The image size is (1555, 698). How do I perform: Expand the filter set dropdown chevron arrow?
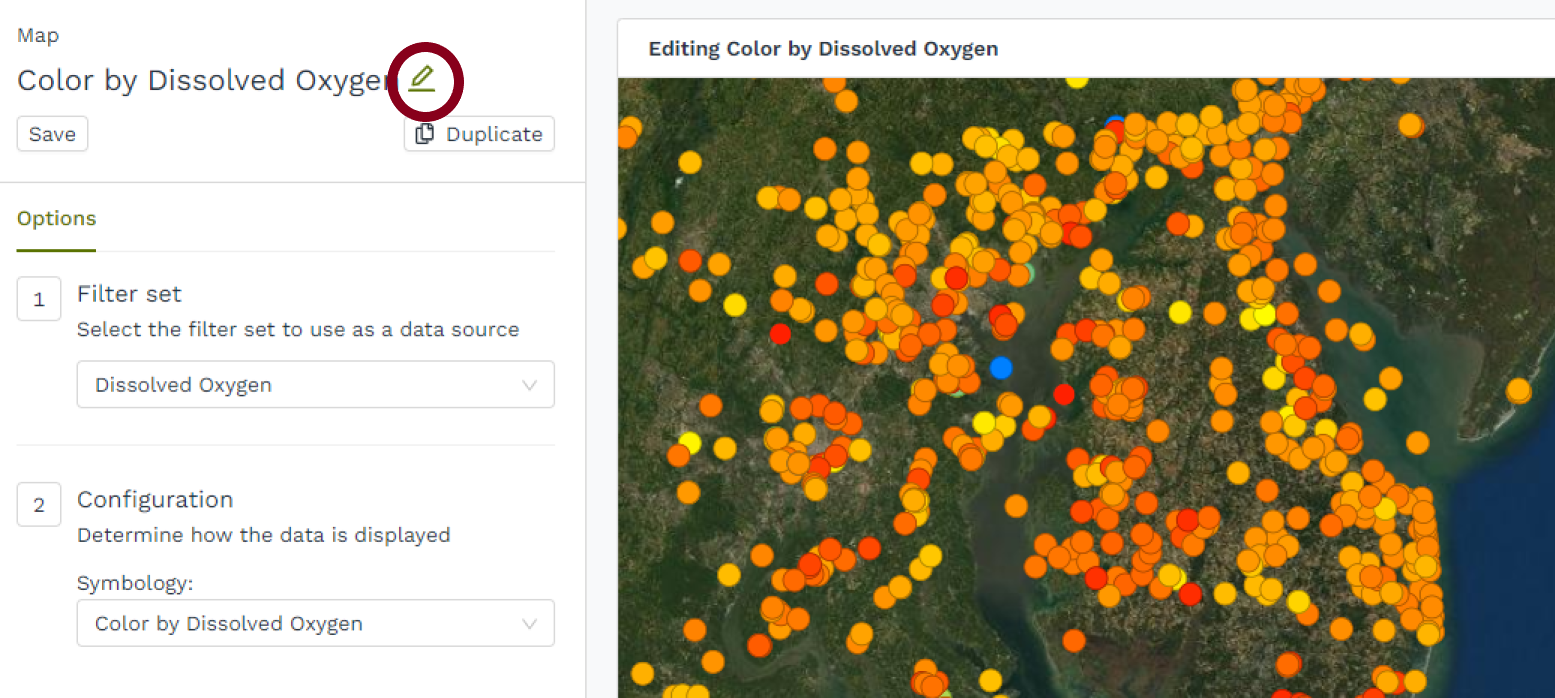coord(530,385)
